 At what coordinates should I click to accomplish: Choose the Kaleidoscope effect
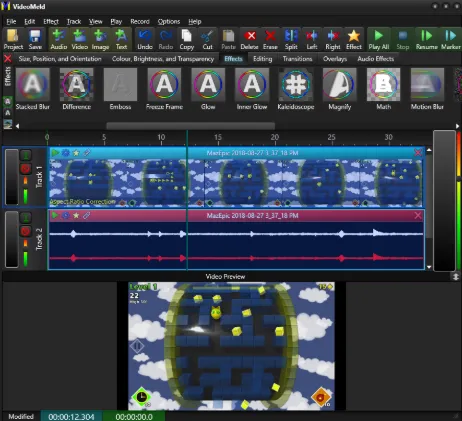point(296,89)
